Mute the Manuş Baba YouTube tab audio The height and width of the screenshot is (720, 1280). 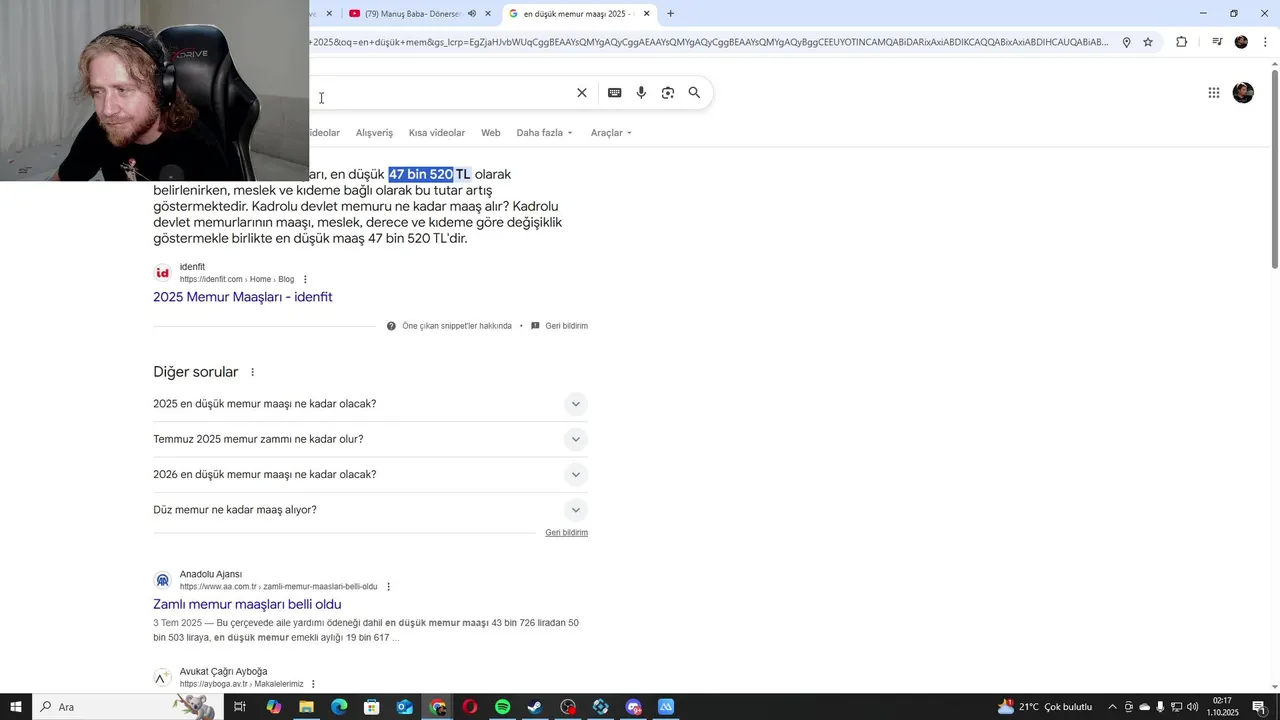point(472,14)
